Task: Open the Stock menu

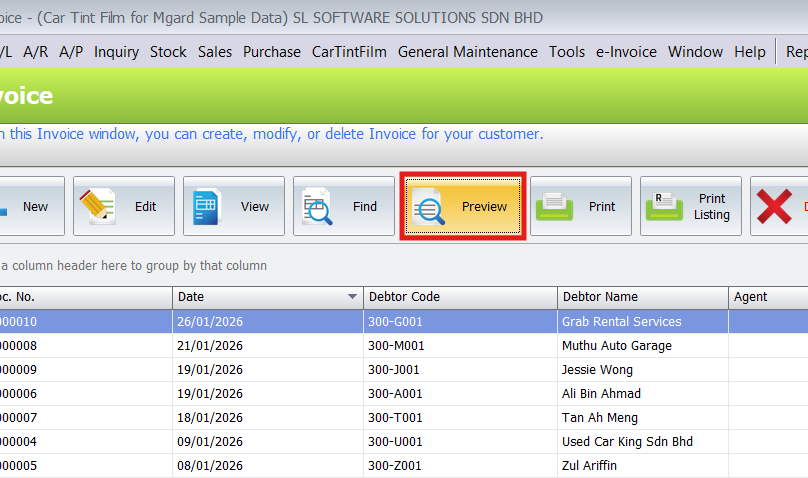Action: click(168, 52)
